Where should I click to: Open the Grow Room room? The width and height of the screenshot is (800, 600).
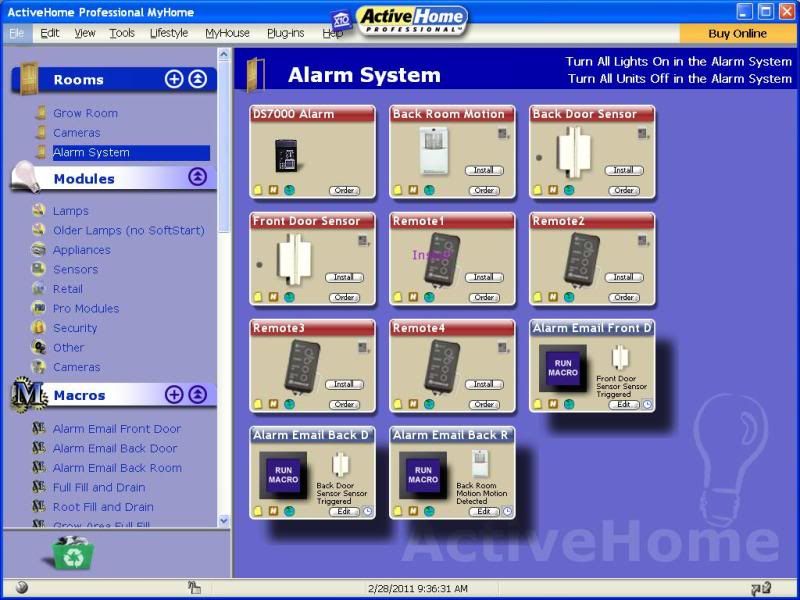click(x=85, y=113)
